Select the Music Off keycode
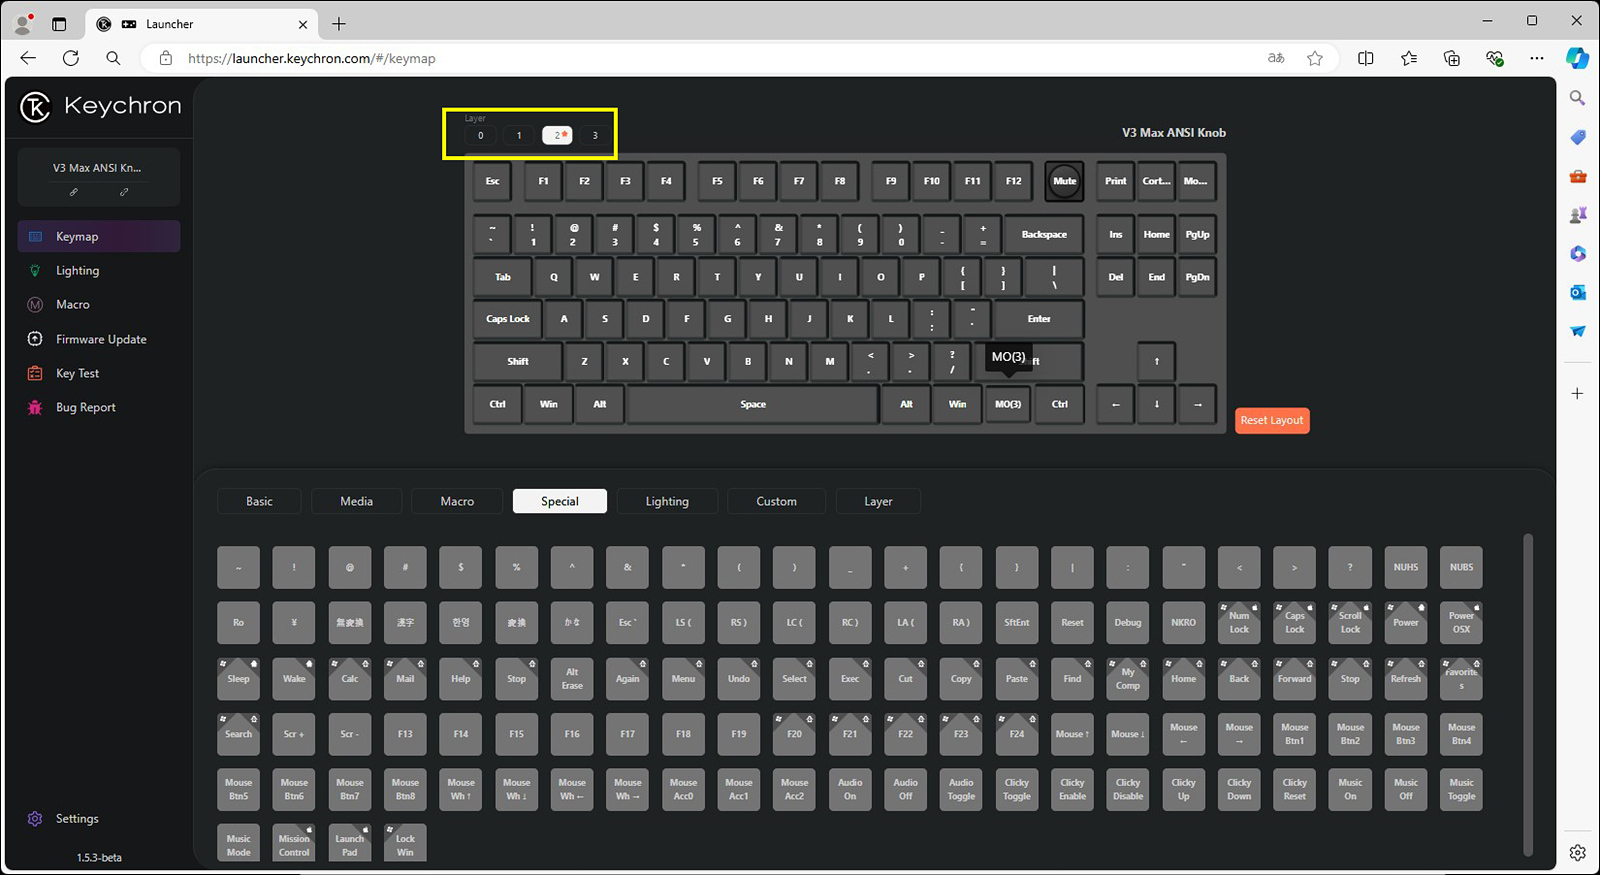The image size is (1600, 875). click(1406, 789)
